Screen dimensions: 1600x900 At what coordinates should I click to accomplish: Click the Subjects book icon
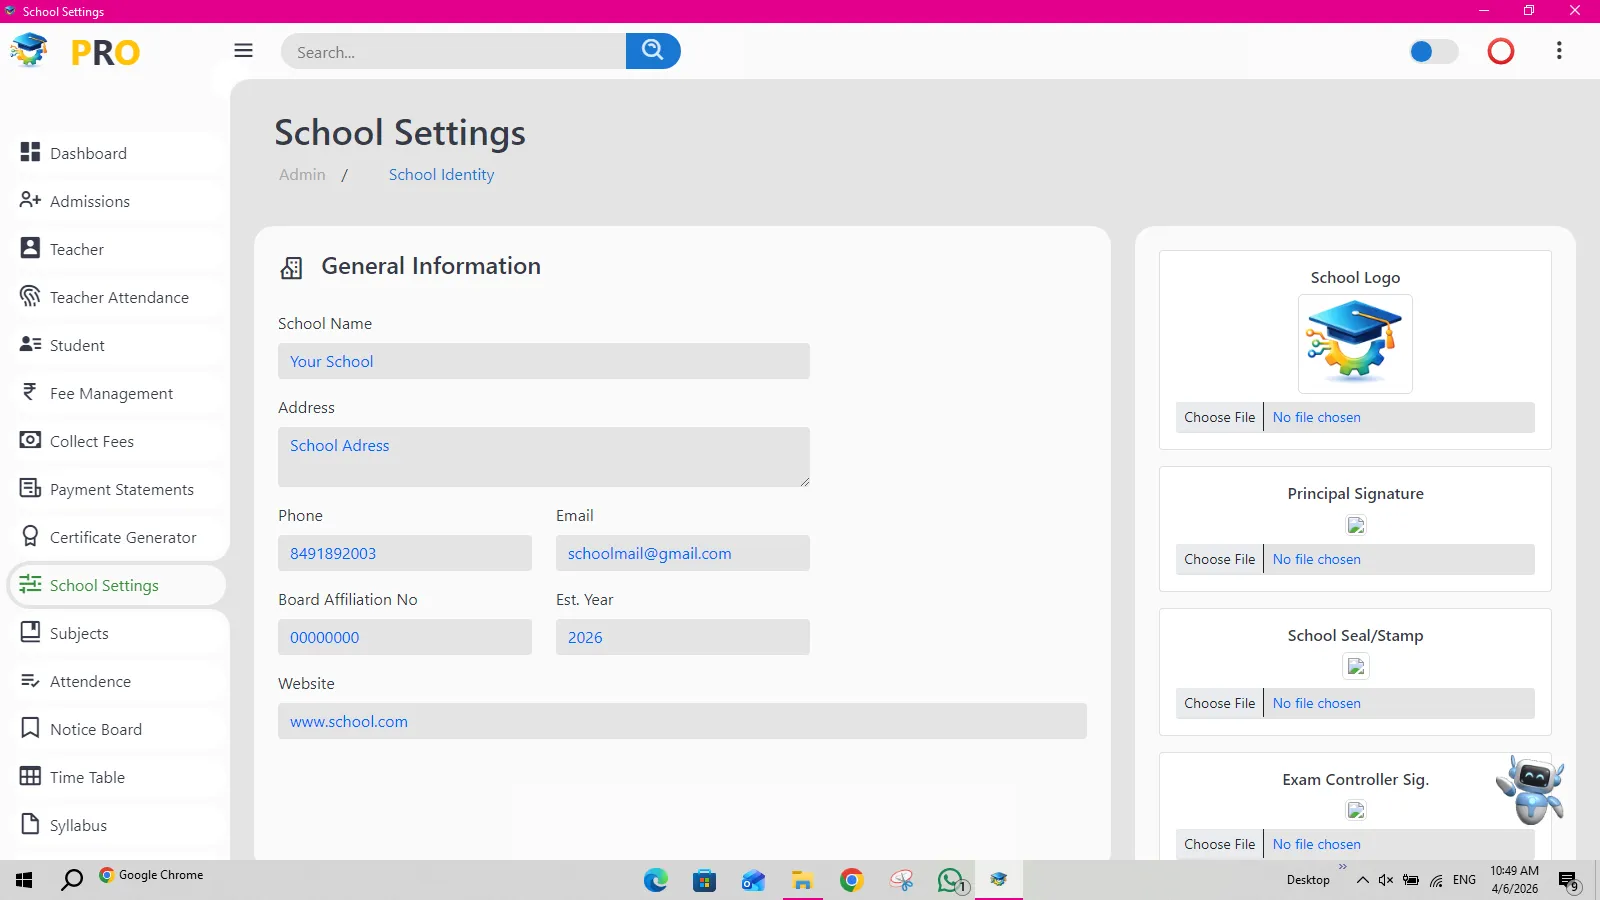(30, 632)
